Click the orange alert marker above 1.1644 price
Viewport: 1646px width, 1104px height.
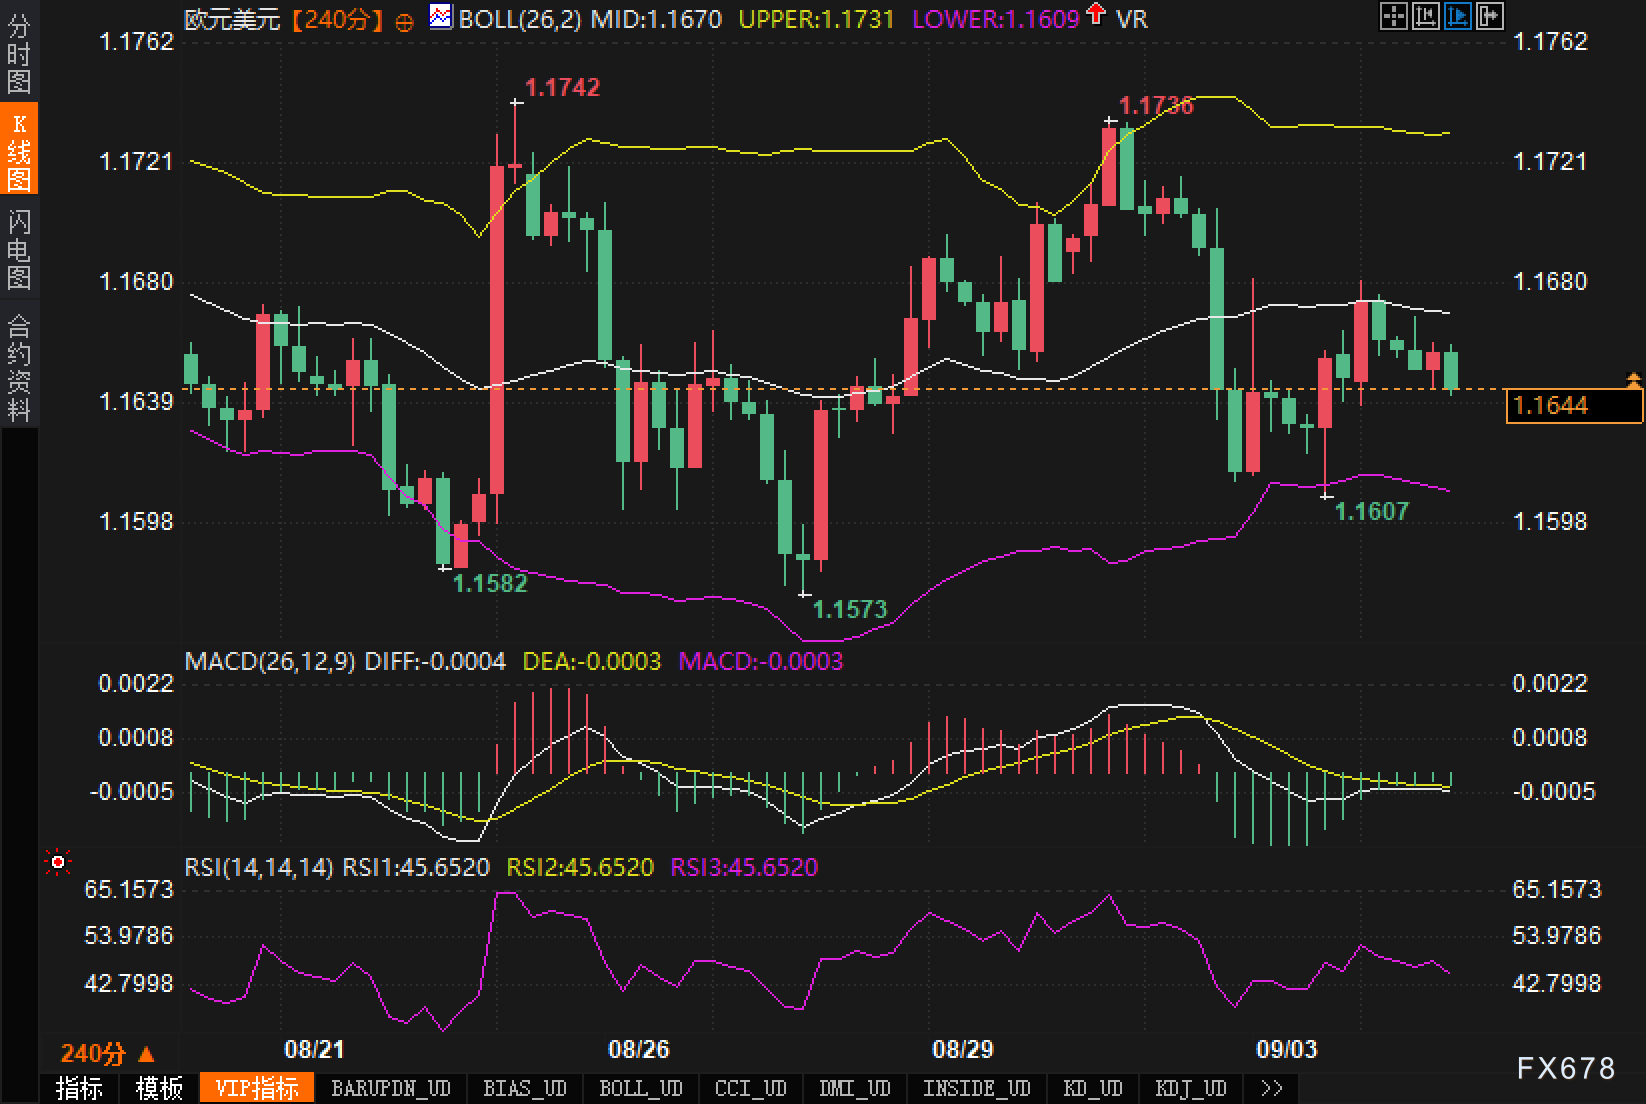1634,379
